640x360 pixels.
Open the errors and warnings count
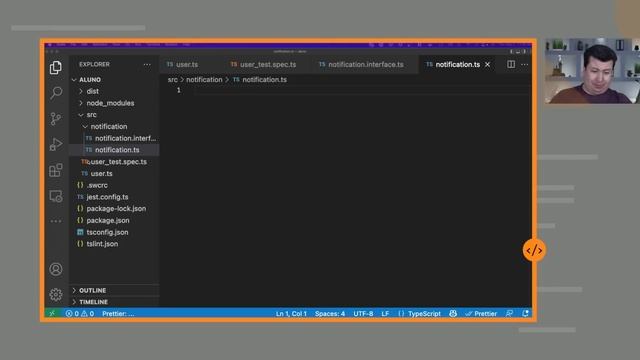click(80, 313)
